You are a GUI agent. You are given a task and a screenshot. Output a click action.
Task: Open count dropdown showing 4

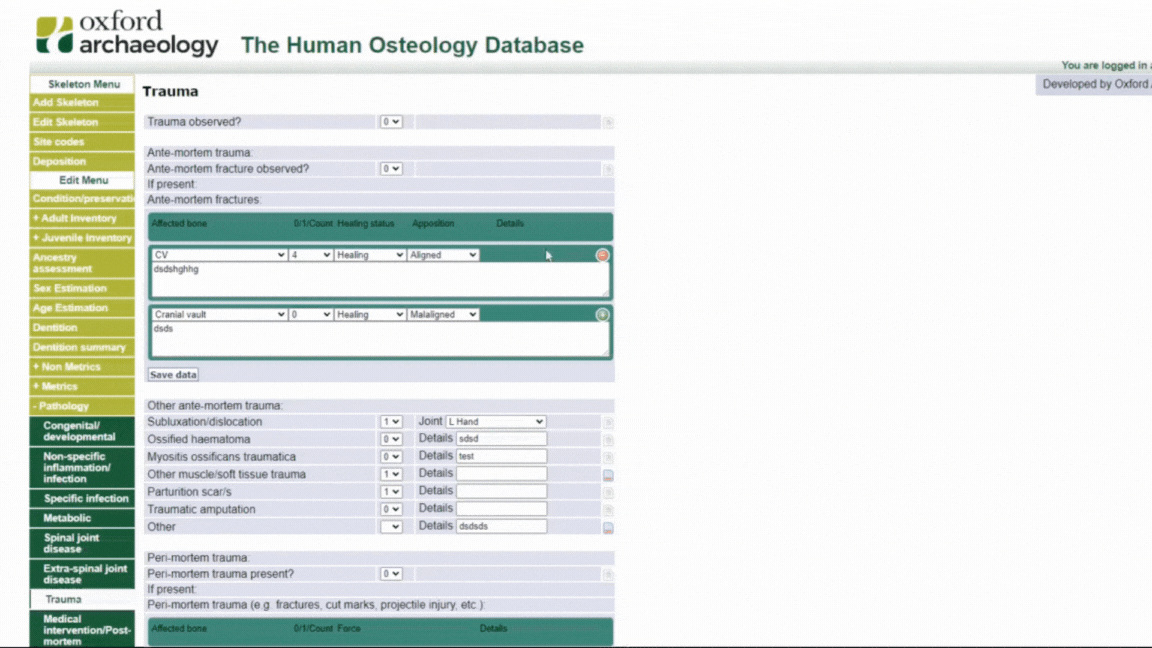(x=310, y=255)
